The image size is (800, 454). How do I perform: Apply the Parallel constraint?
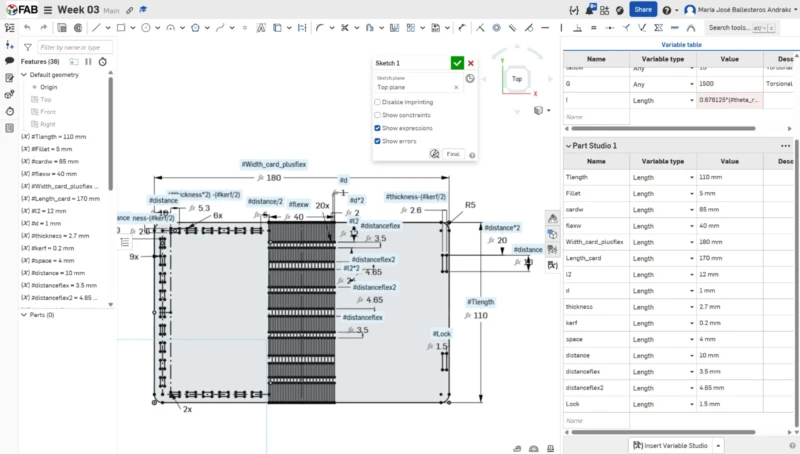click(513, 28)
